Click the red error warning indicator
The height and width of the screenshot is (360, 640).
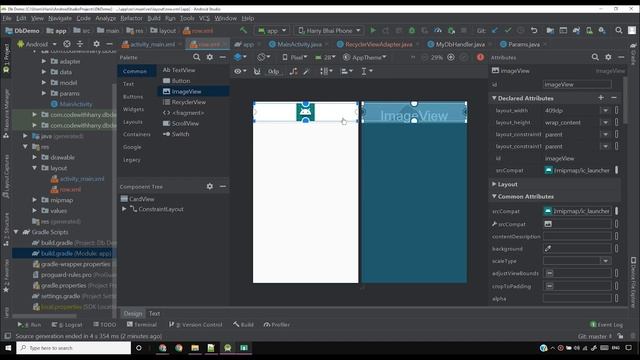(480, 57)
